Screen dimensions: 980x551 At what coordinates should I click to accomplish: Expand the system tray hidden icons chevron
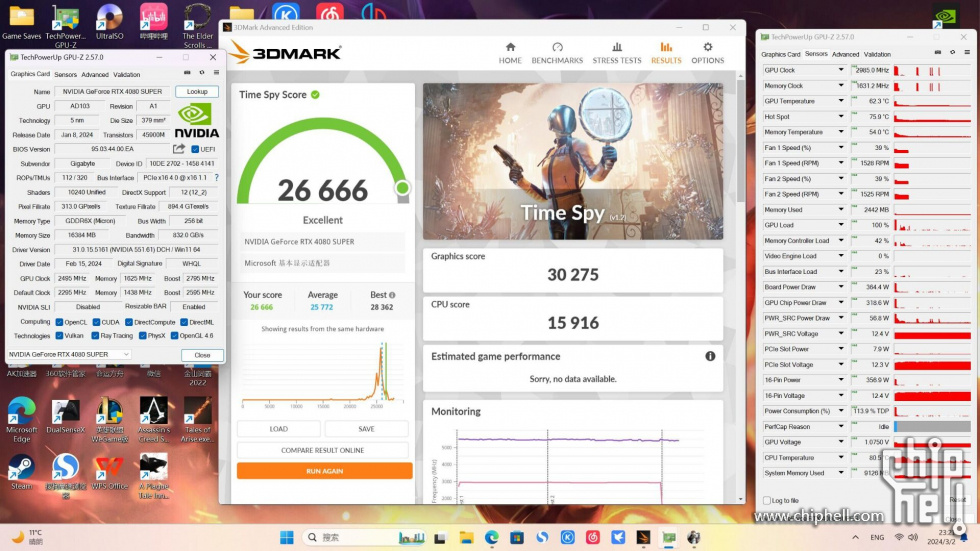[855, 537]
